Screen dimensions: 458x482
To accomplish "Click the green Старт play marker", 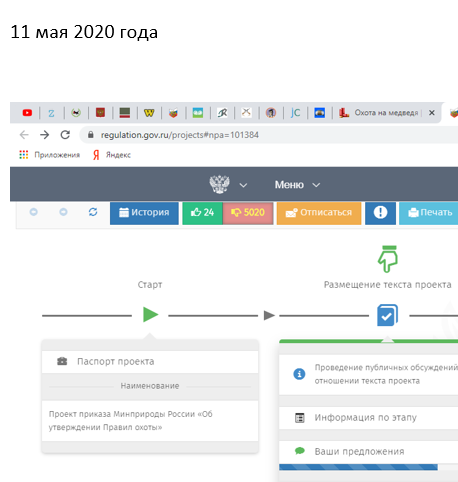I will click(150, 315).
